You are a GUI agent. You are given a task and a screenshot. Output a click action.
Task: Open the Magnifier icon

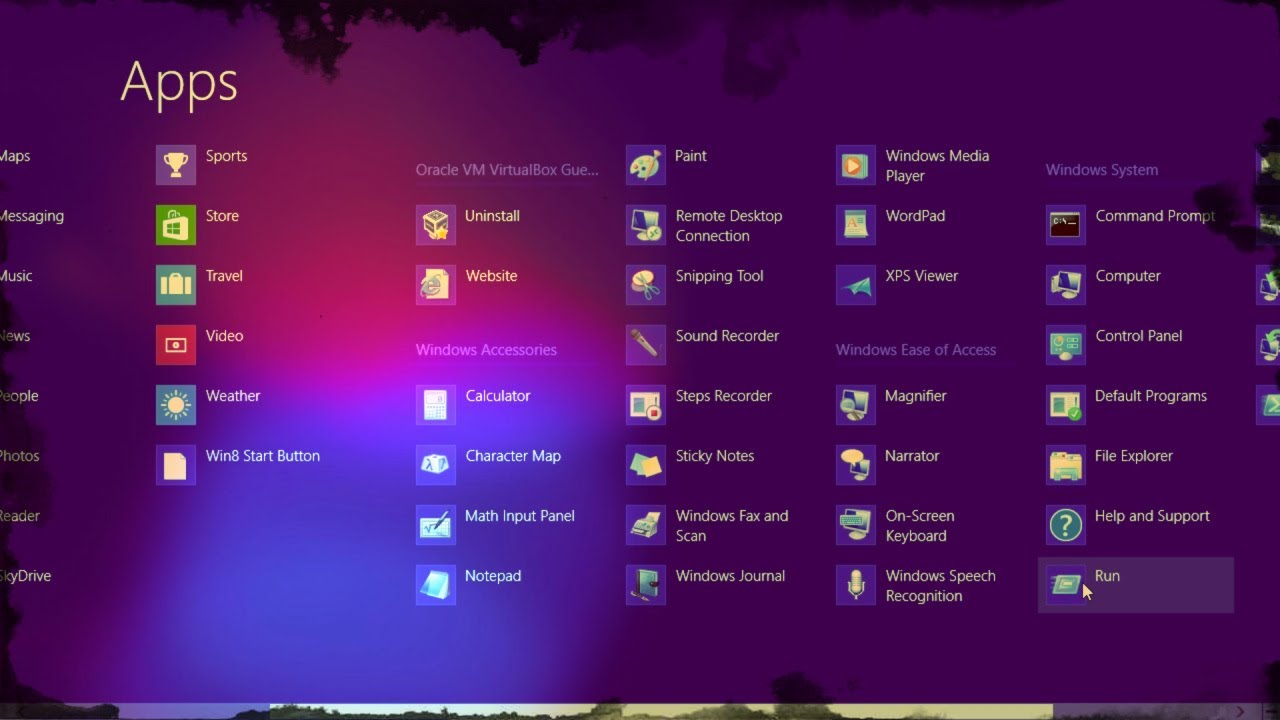856,405
